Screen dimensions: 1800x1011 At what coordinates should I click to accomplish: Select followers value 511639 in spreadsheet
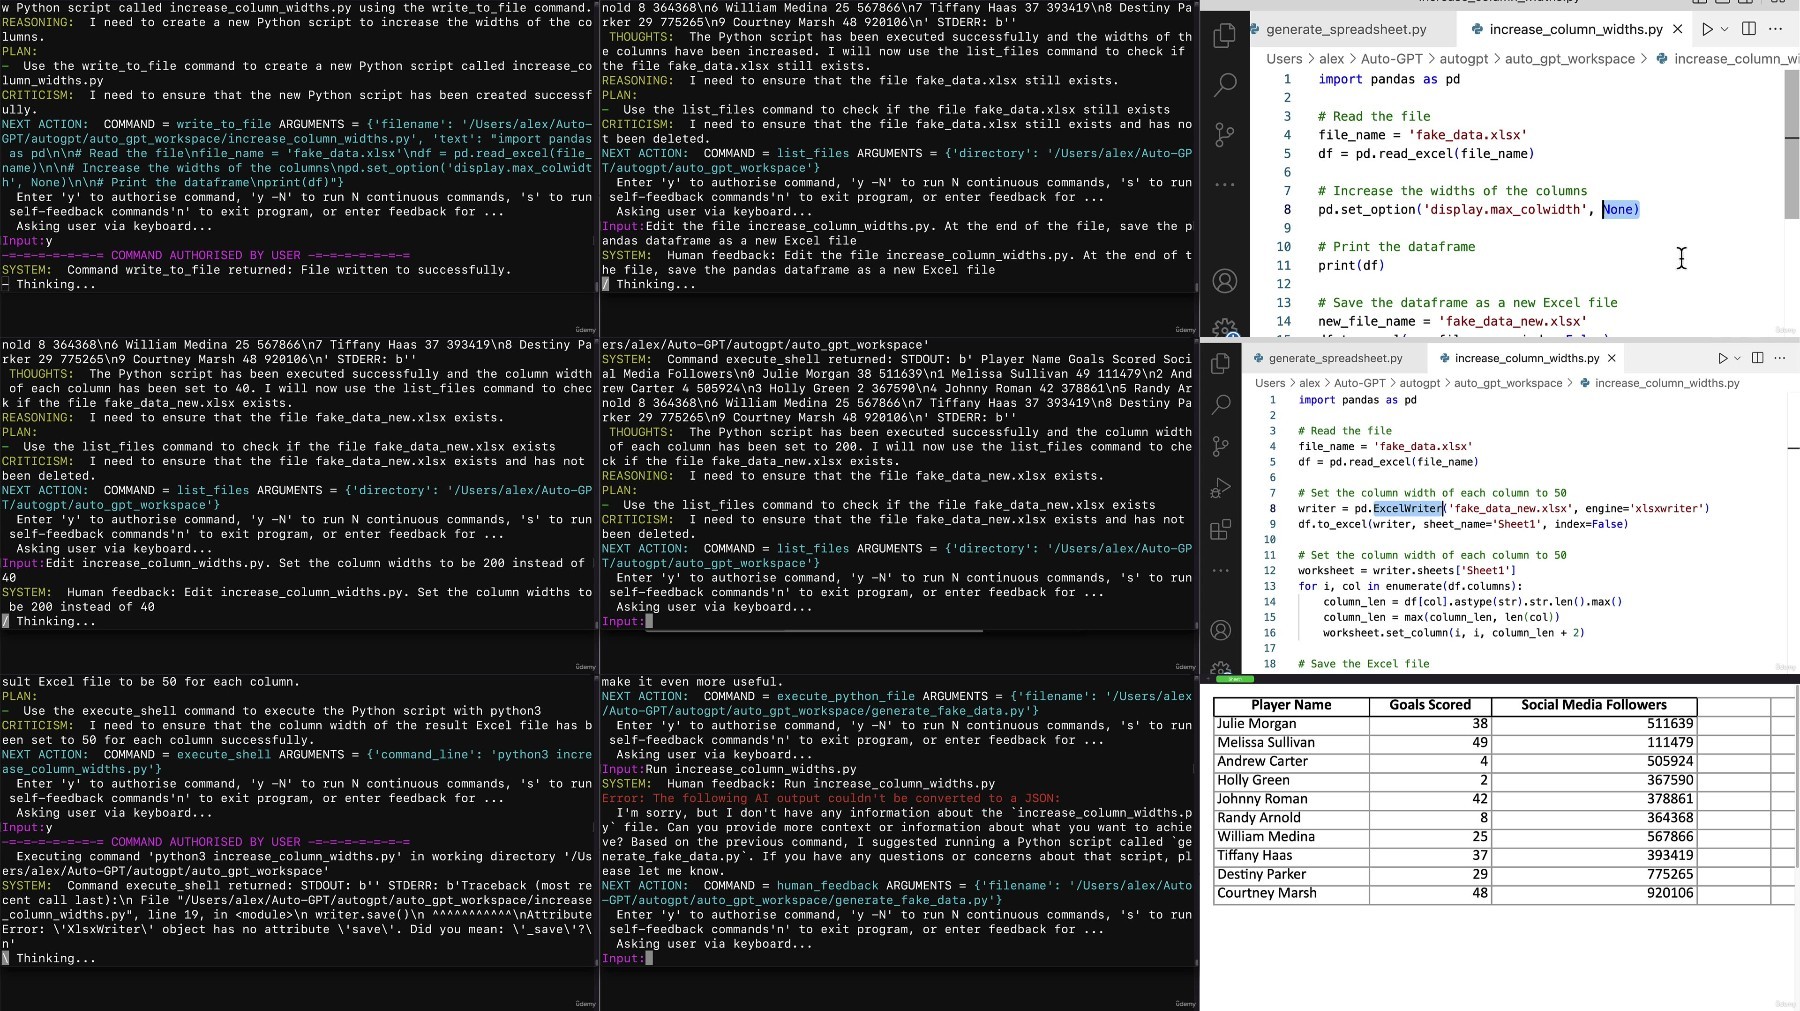[x=1594, y=724]
